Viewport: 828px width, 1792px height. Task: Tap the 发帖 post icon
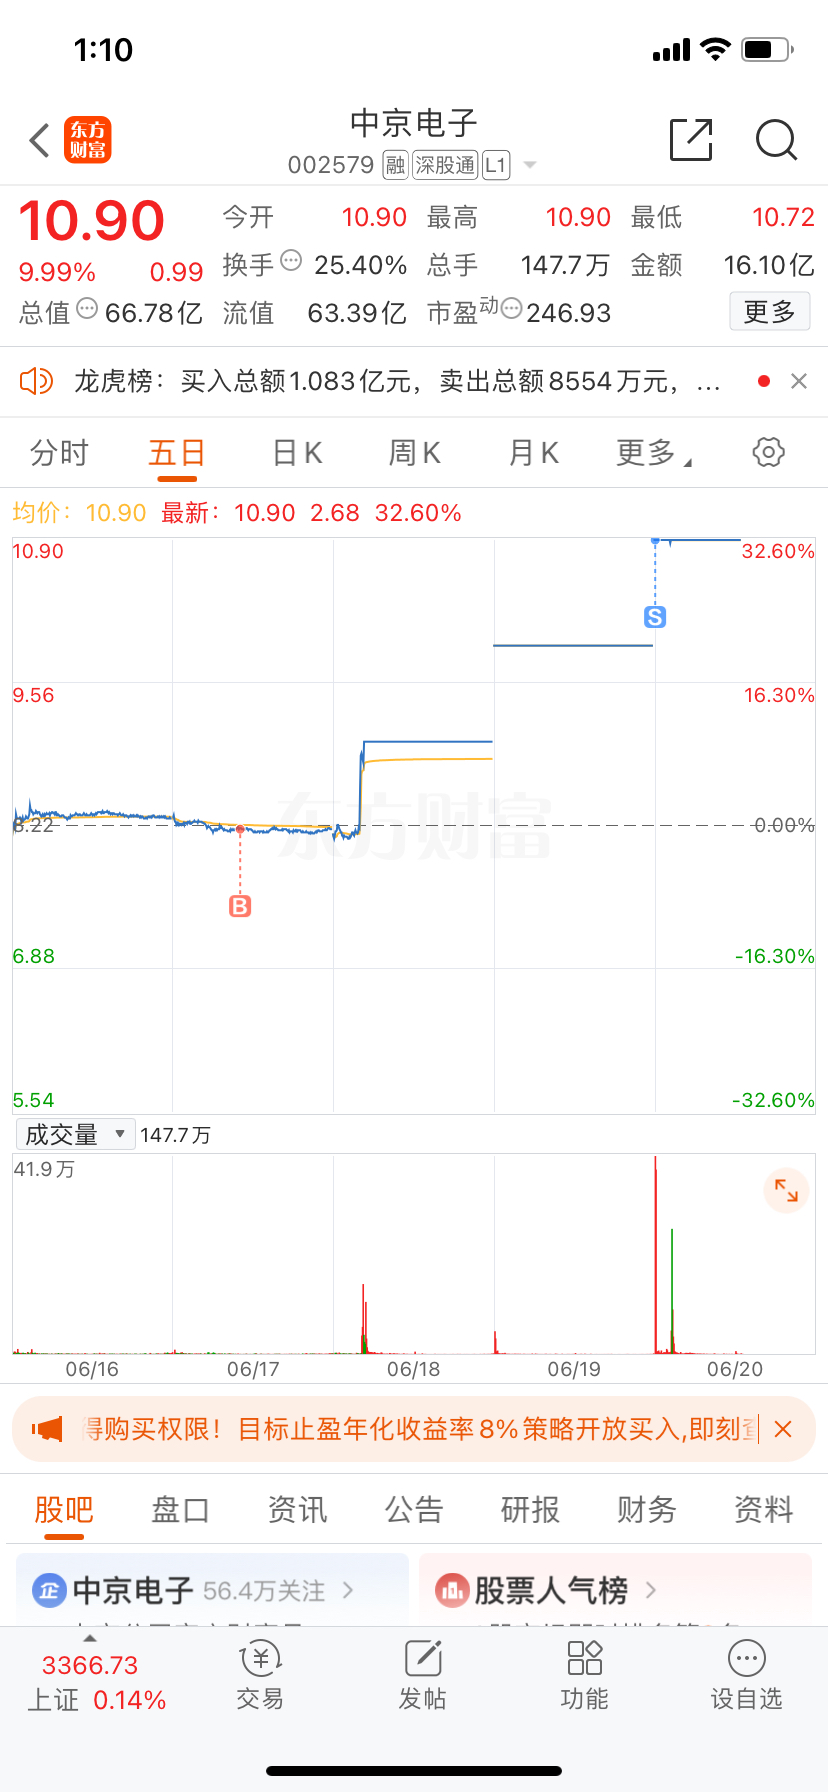(x=422, y=1675)
